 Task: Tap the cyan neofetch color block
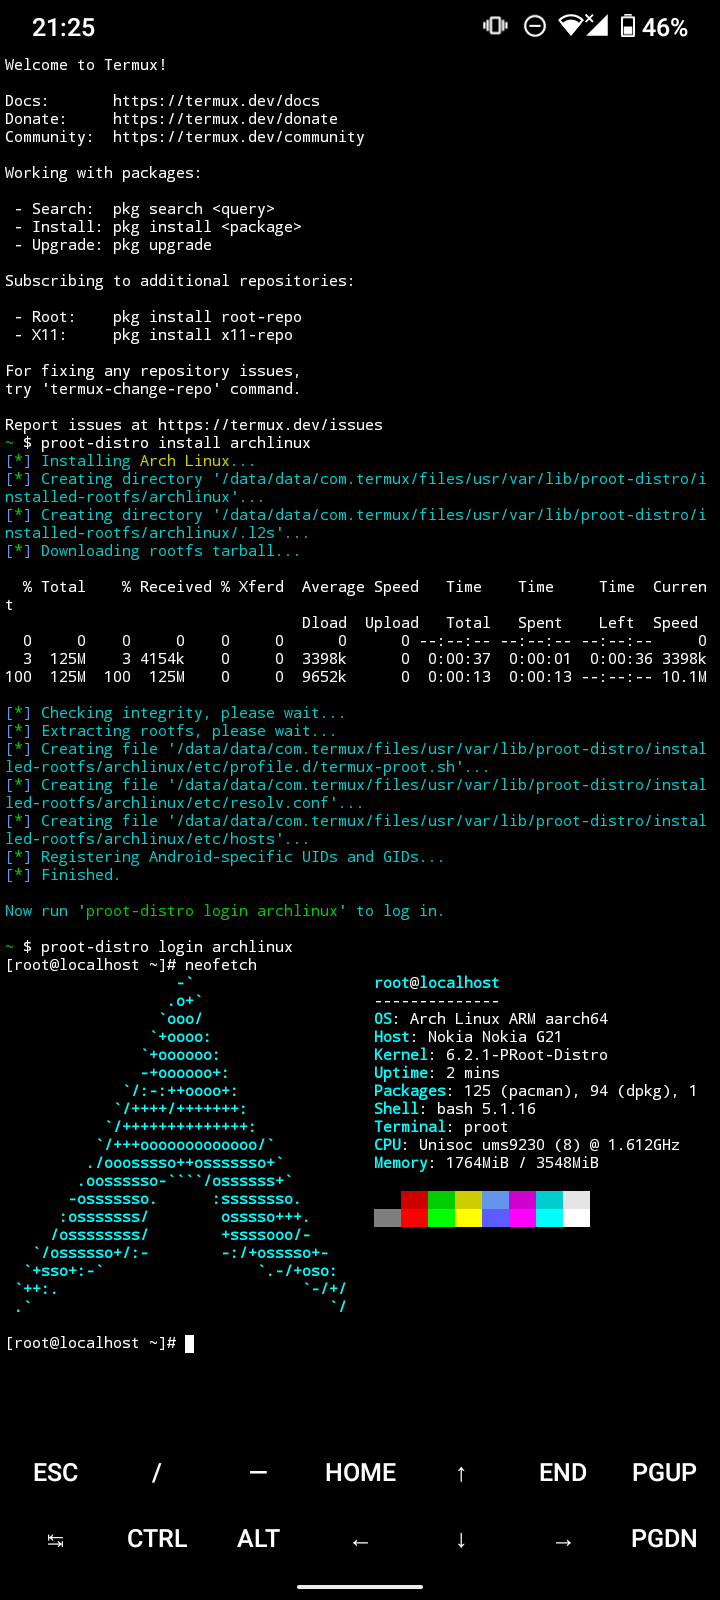click(549, 1218)
